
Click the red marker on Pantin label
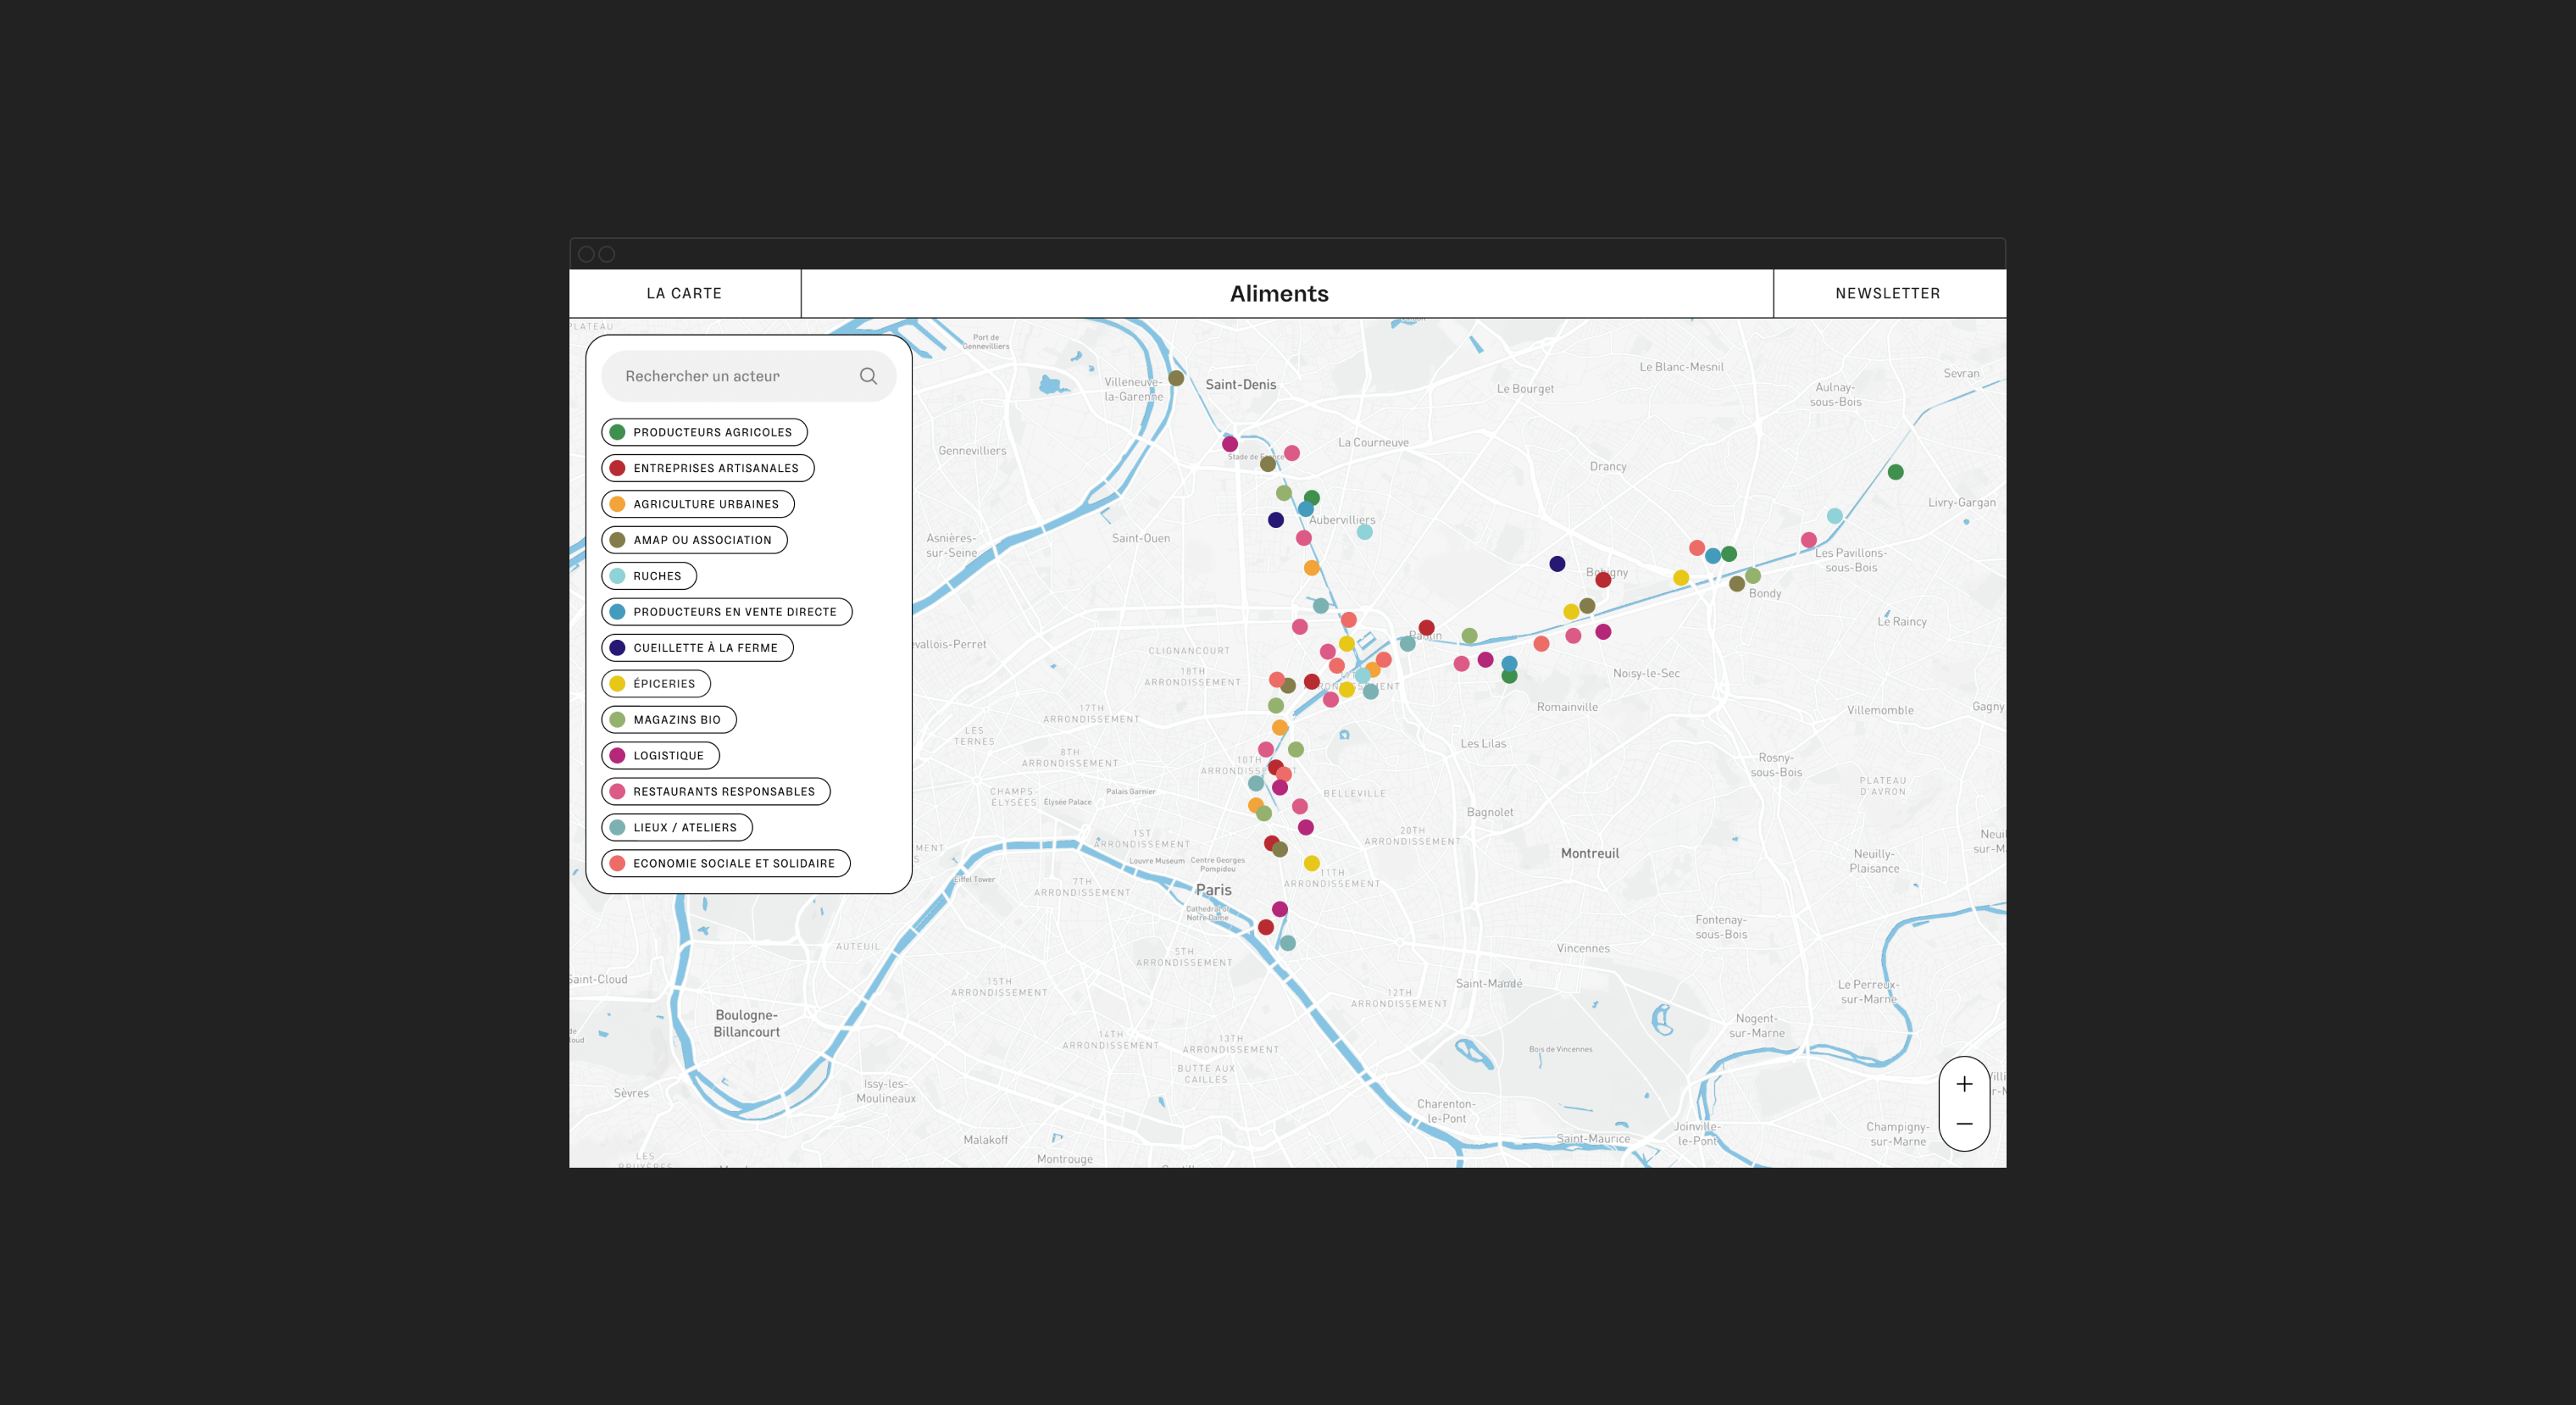pos(1426,628)
